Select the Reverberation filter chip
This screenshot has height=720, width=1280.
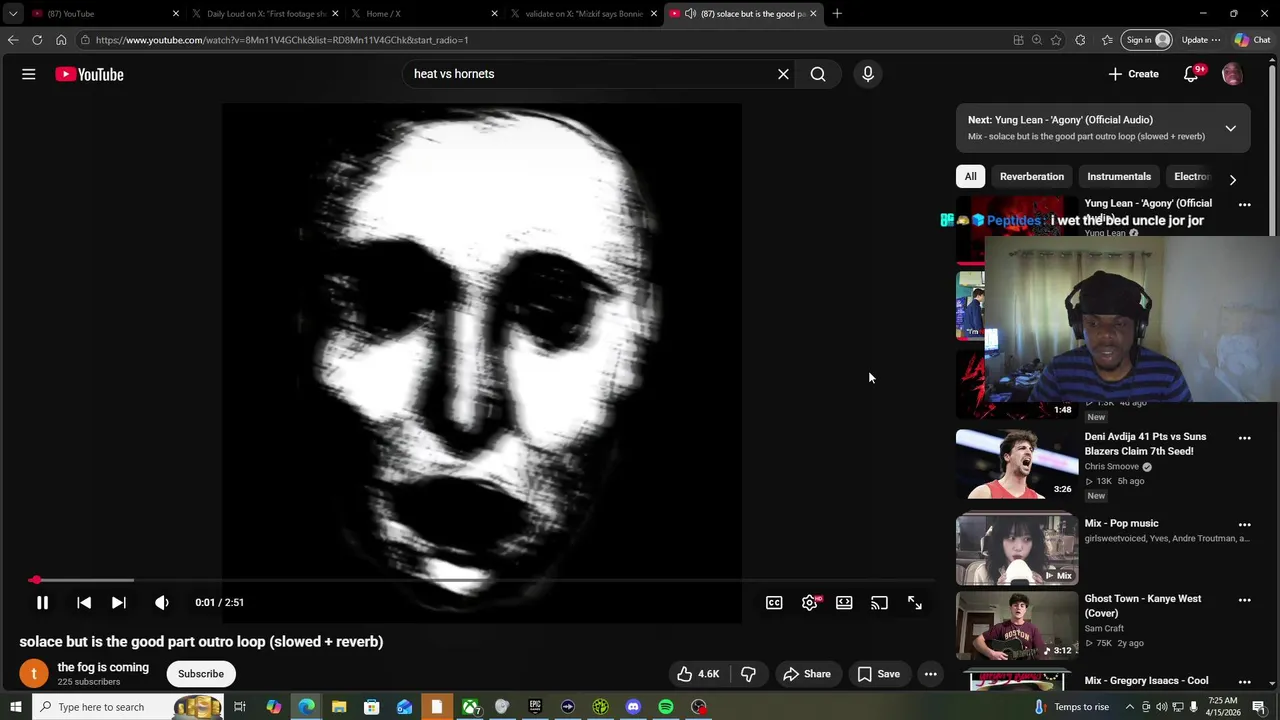(1032, 176)
